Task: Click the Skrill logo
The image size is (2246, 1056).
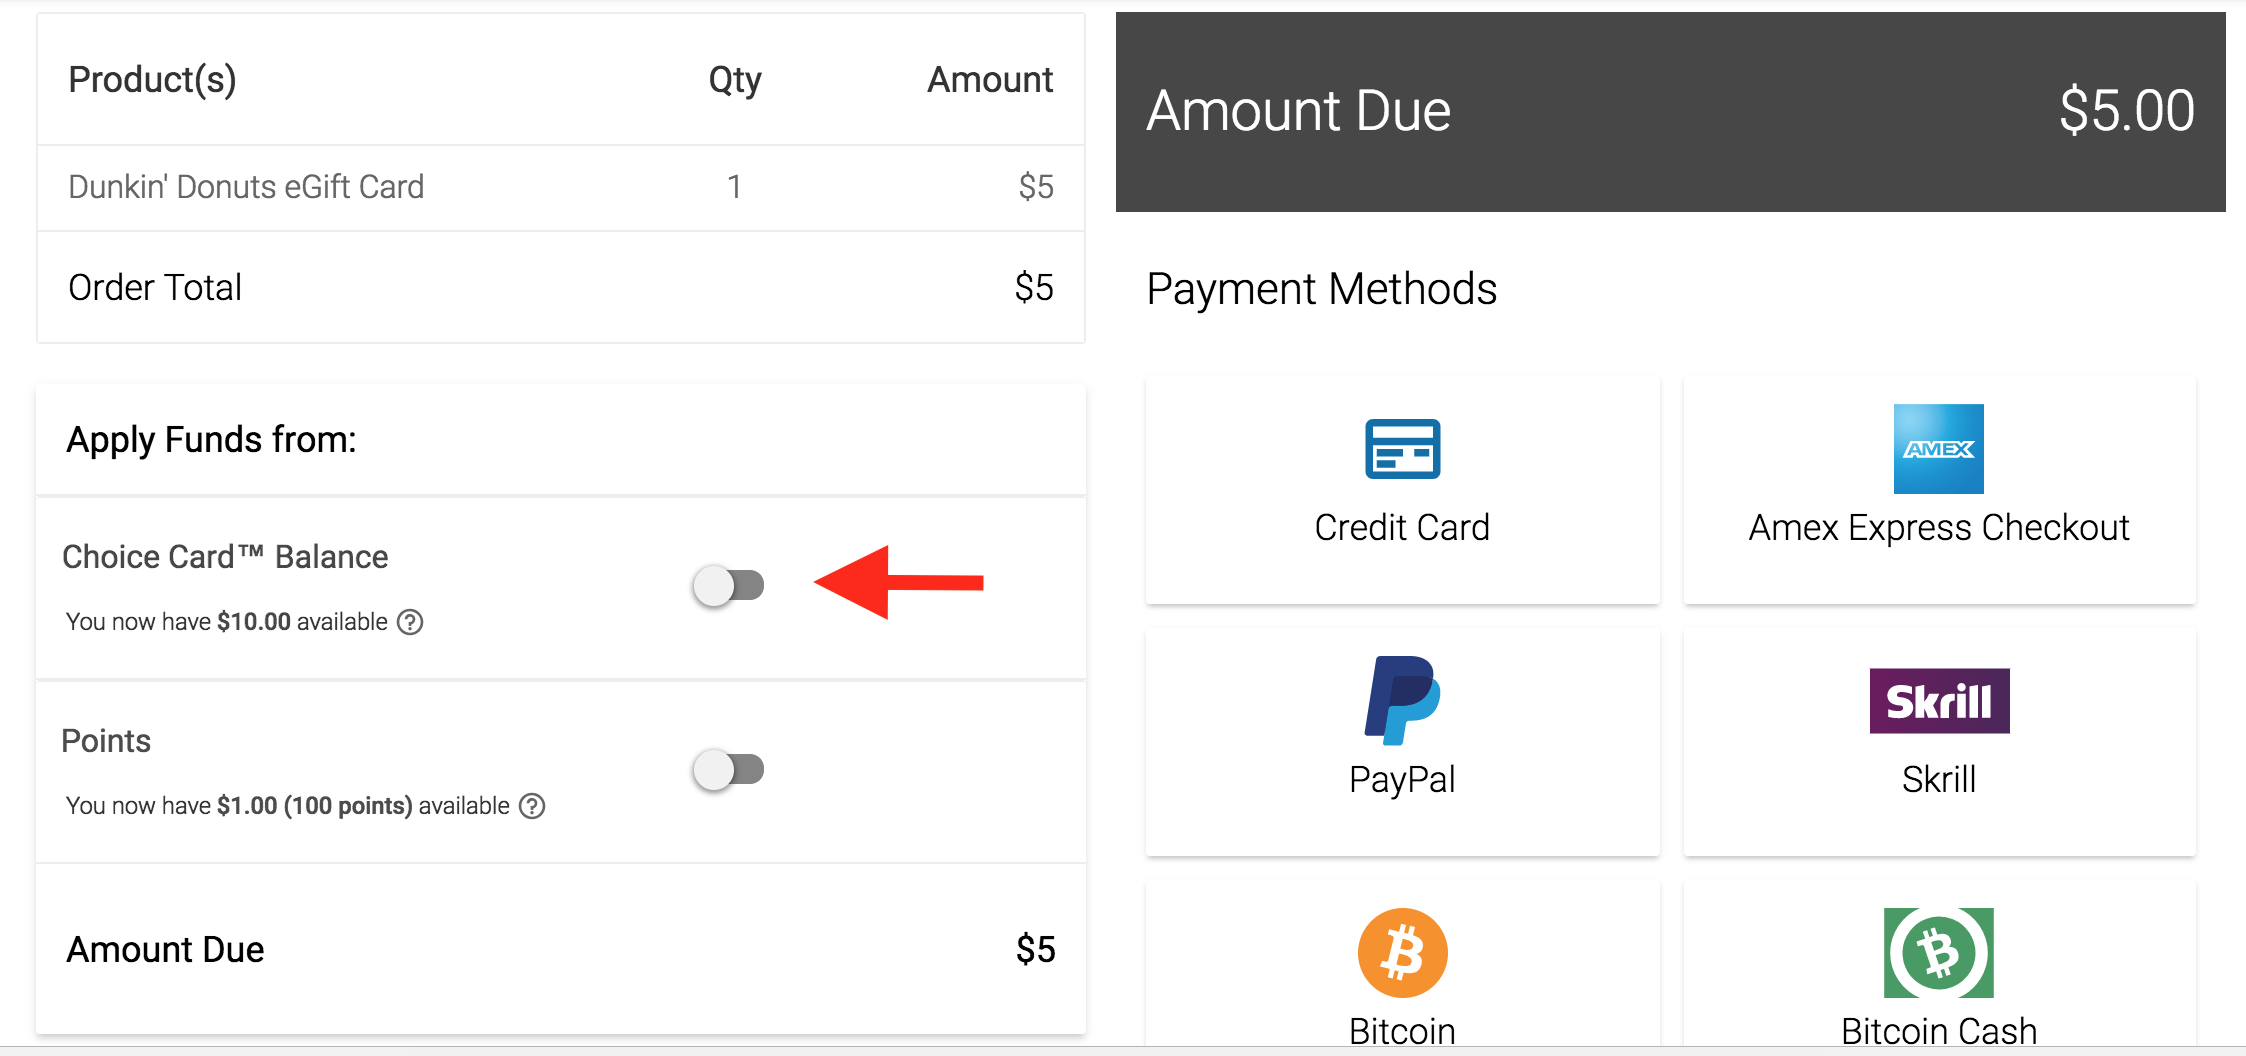Action: pos(1938,701)
